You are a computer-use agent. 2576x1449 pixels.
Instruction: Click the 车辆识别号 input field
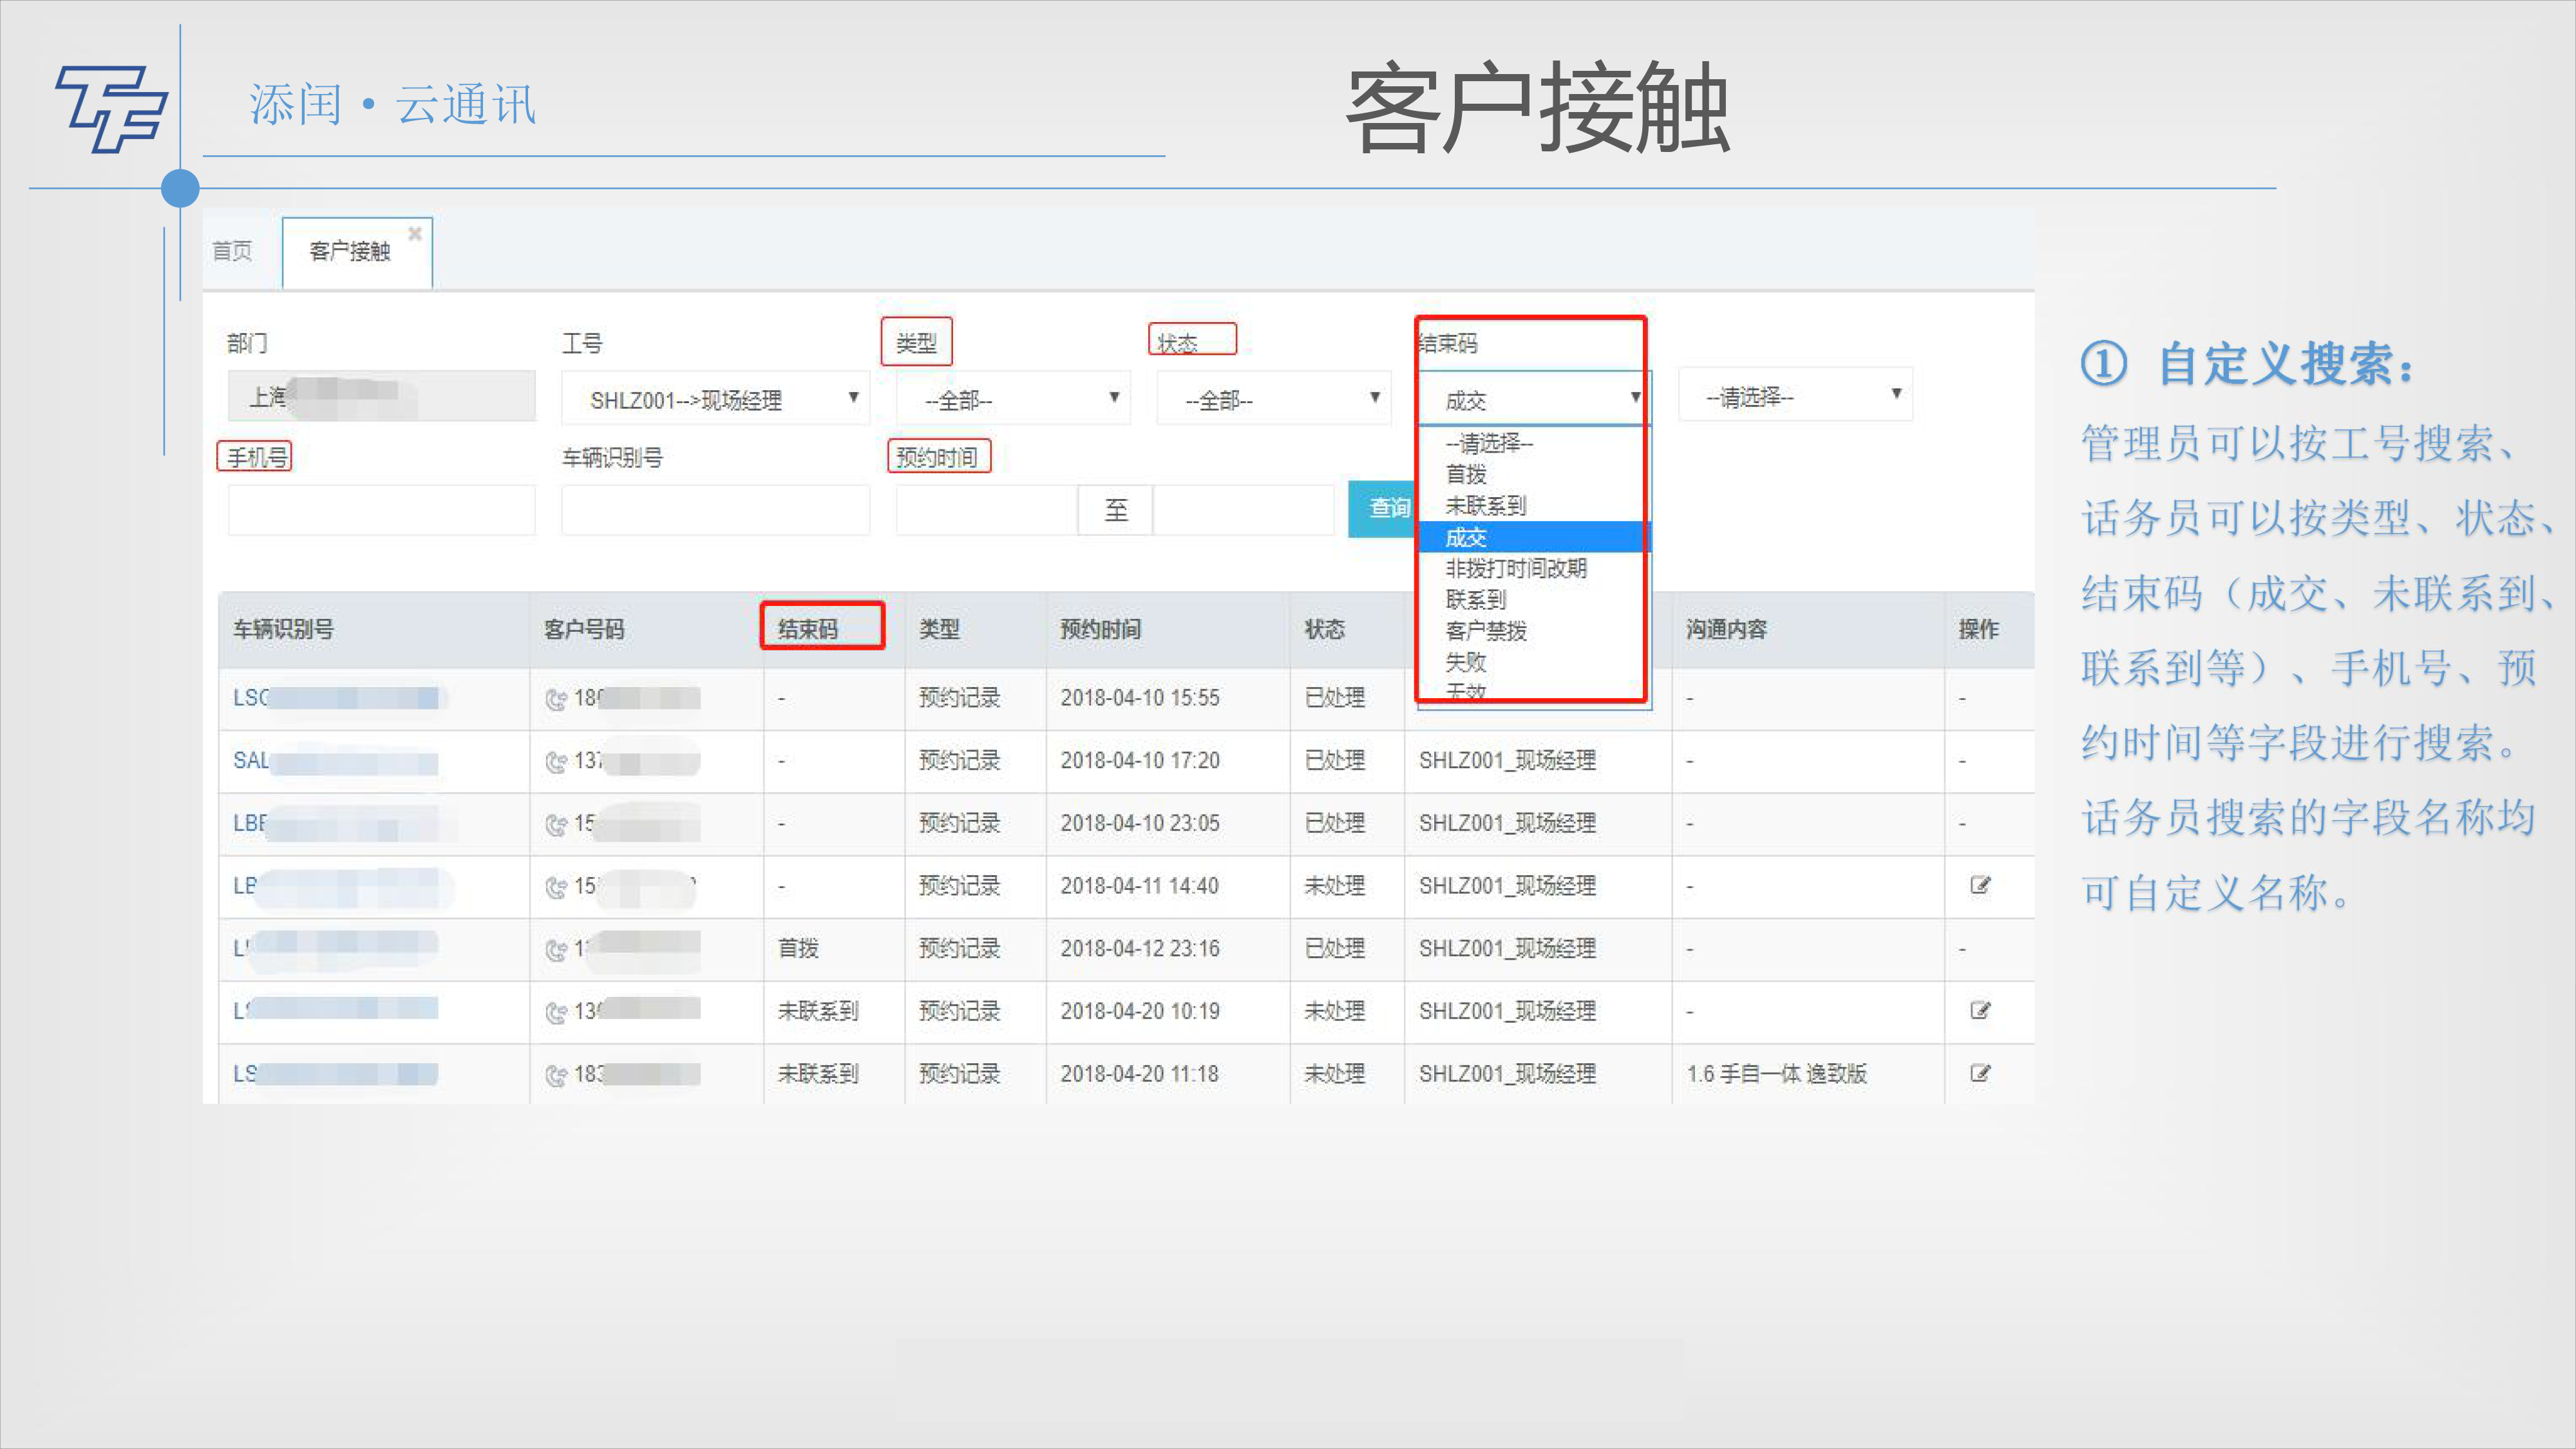click(715, 510)
